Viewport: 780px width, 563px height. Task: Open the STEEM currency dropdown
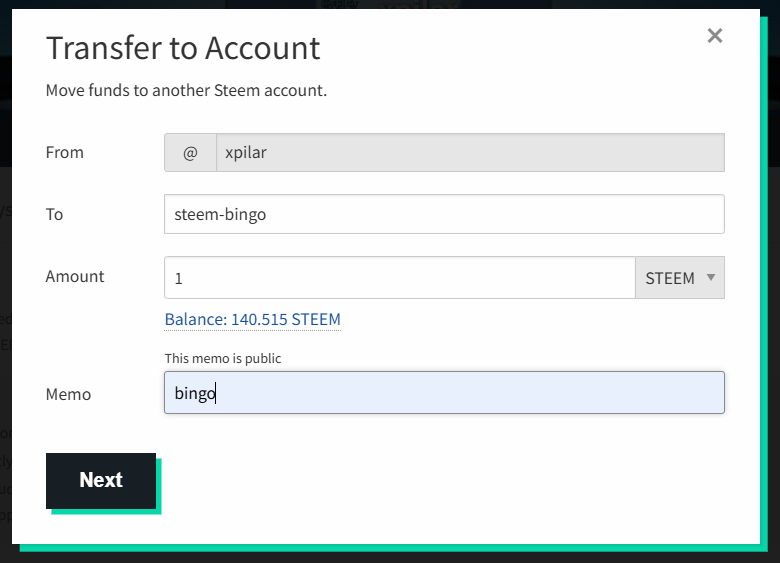pos(680,278)
